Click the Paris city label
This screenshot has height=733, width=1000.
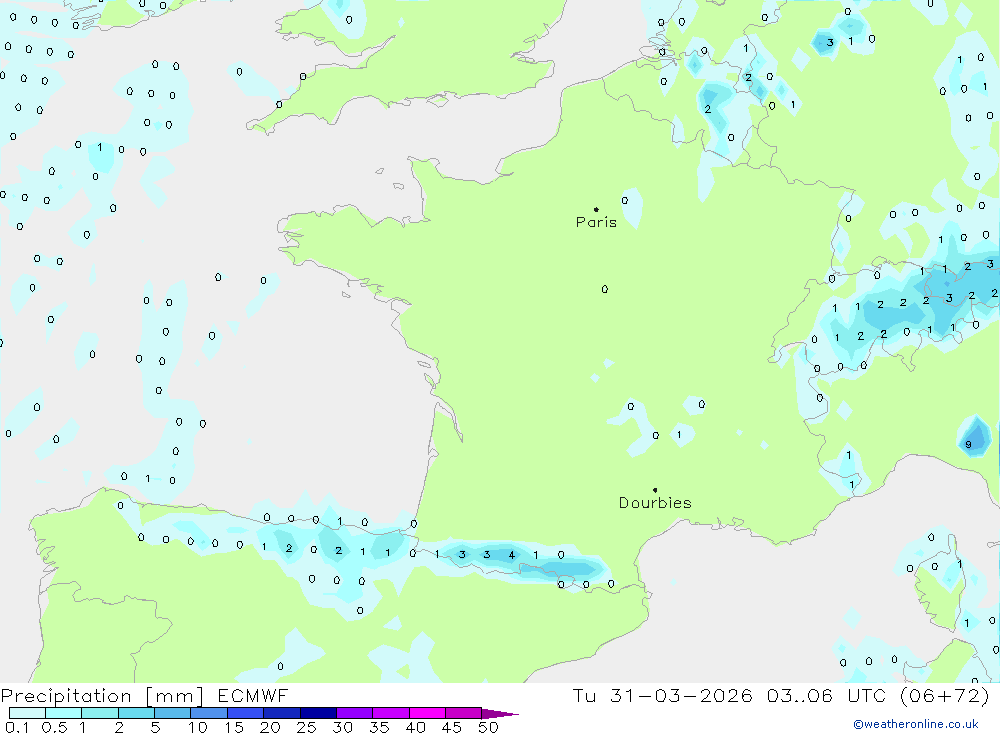click(x=596, y=222)
